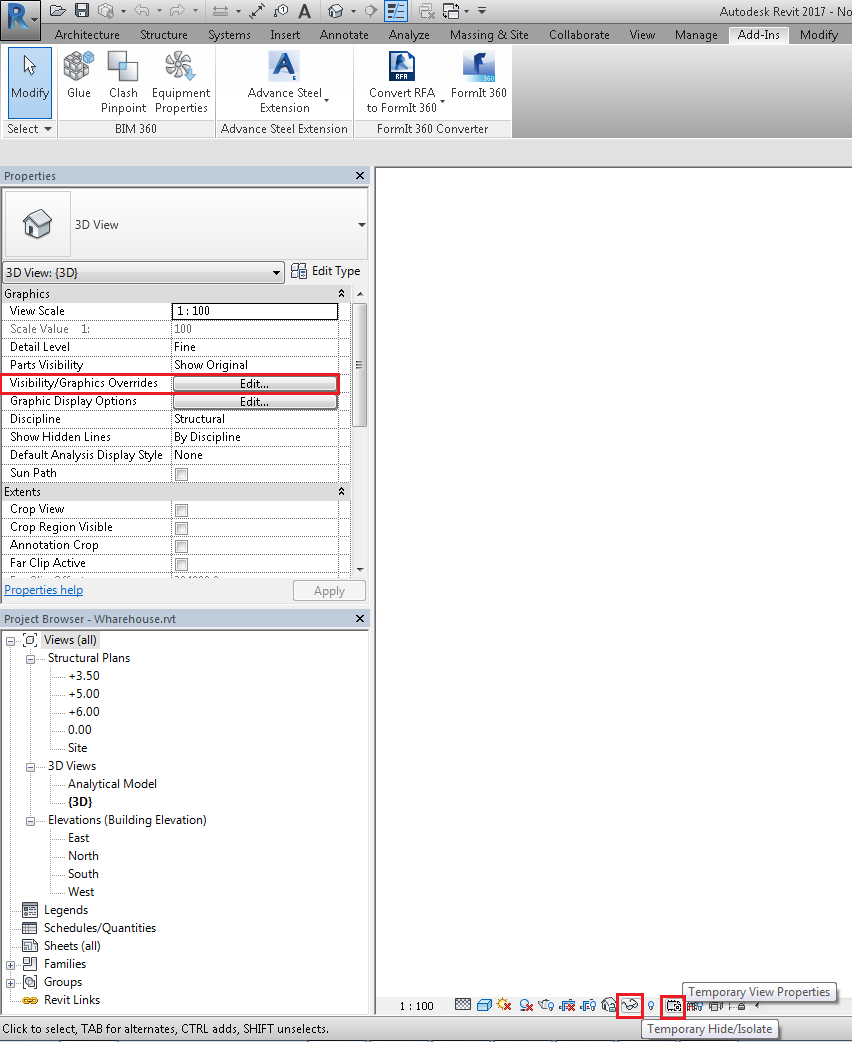Switch to the Massing & Site tab
Image resolution: width=852 pixels, height=1042 pixels.
coord(489,35)
